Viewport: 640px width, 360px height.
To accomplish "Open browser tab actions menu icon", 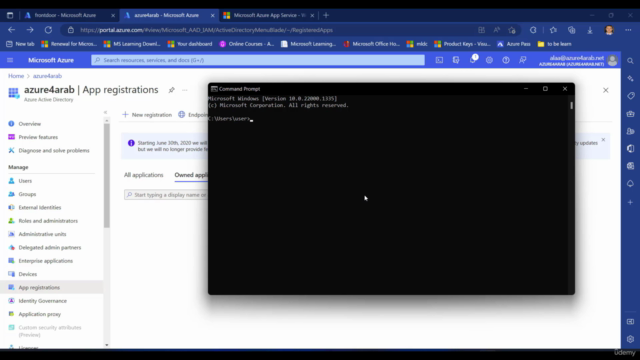I will pyautogui.click(x=10, y=15).
